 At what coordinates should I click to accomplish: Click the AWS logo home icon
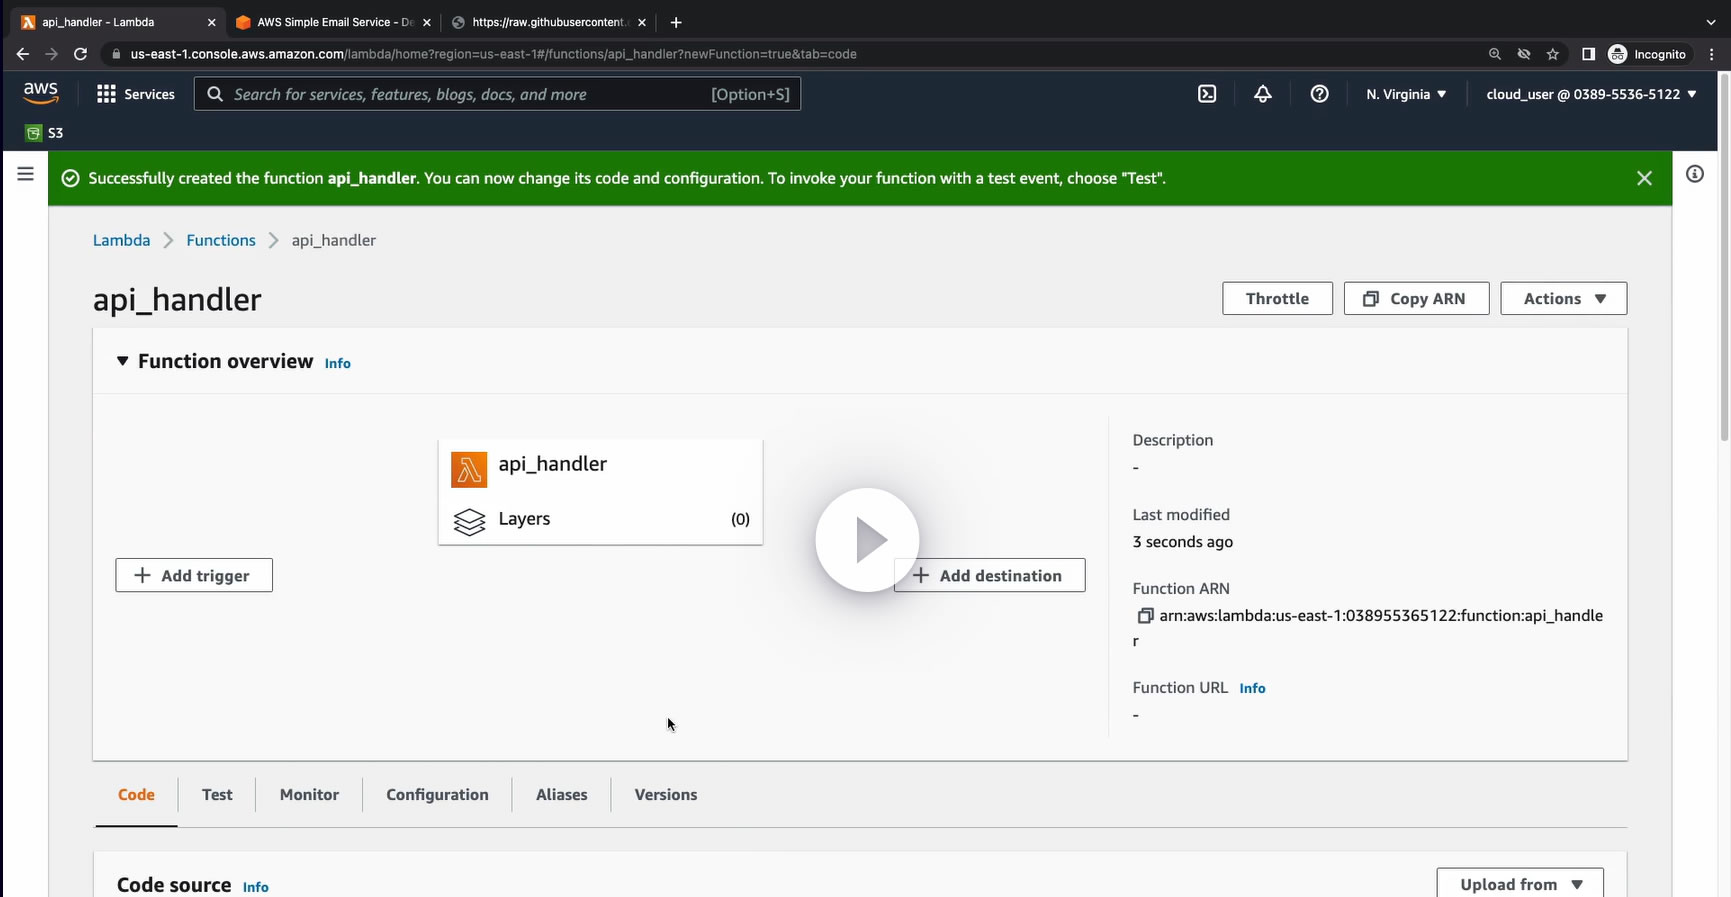pos(41,93)
